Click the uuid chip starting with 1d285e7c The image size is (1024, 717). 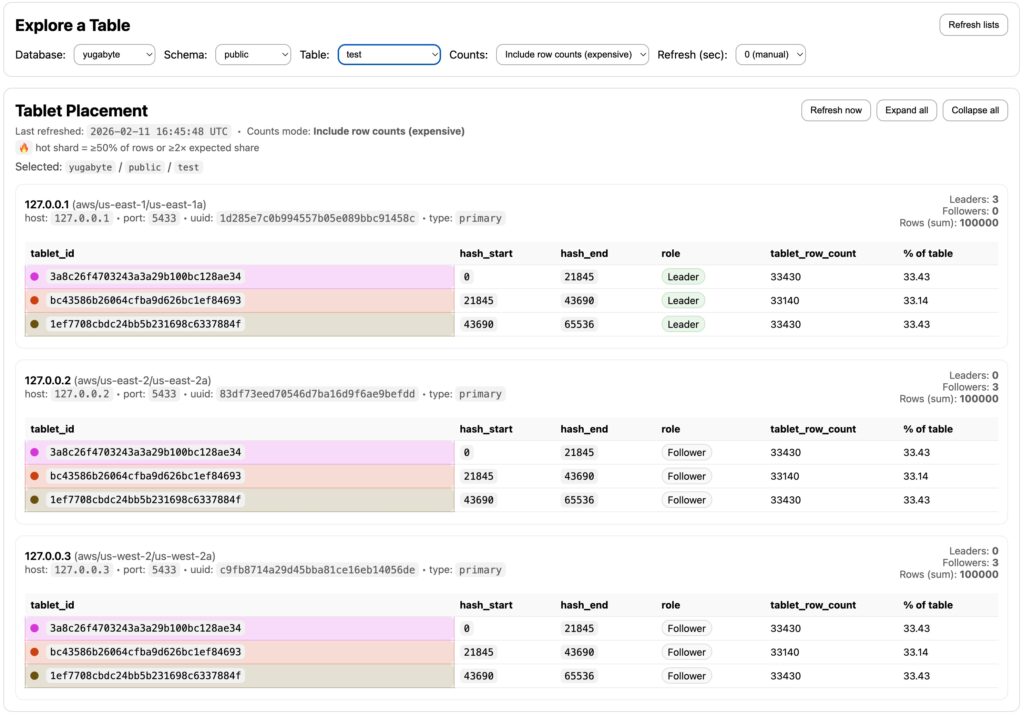click(x=317, y=218)
